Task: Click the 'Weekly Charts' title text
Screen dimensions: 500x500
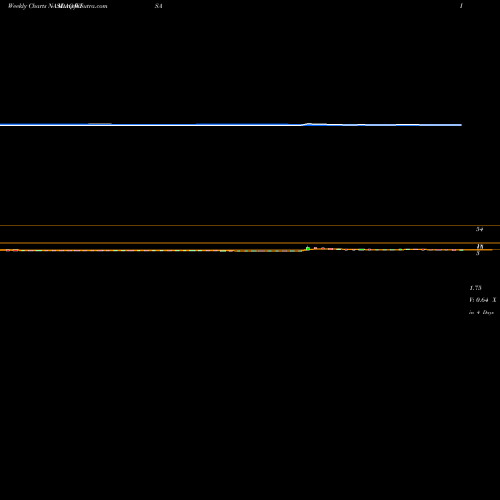Action: pos(27,6)
